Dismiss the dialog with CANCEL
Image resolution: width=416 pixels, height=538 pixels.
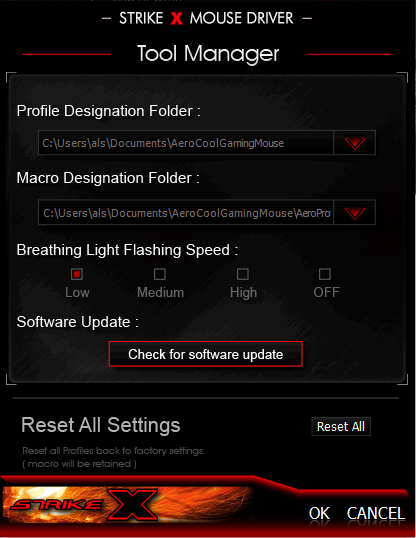click(376, 514)
